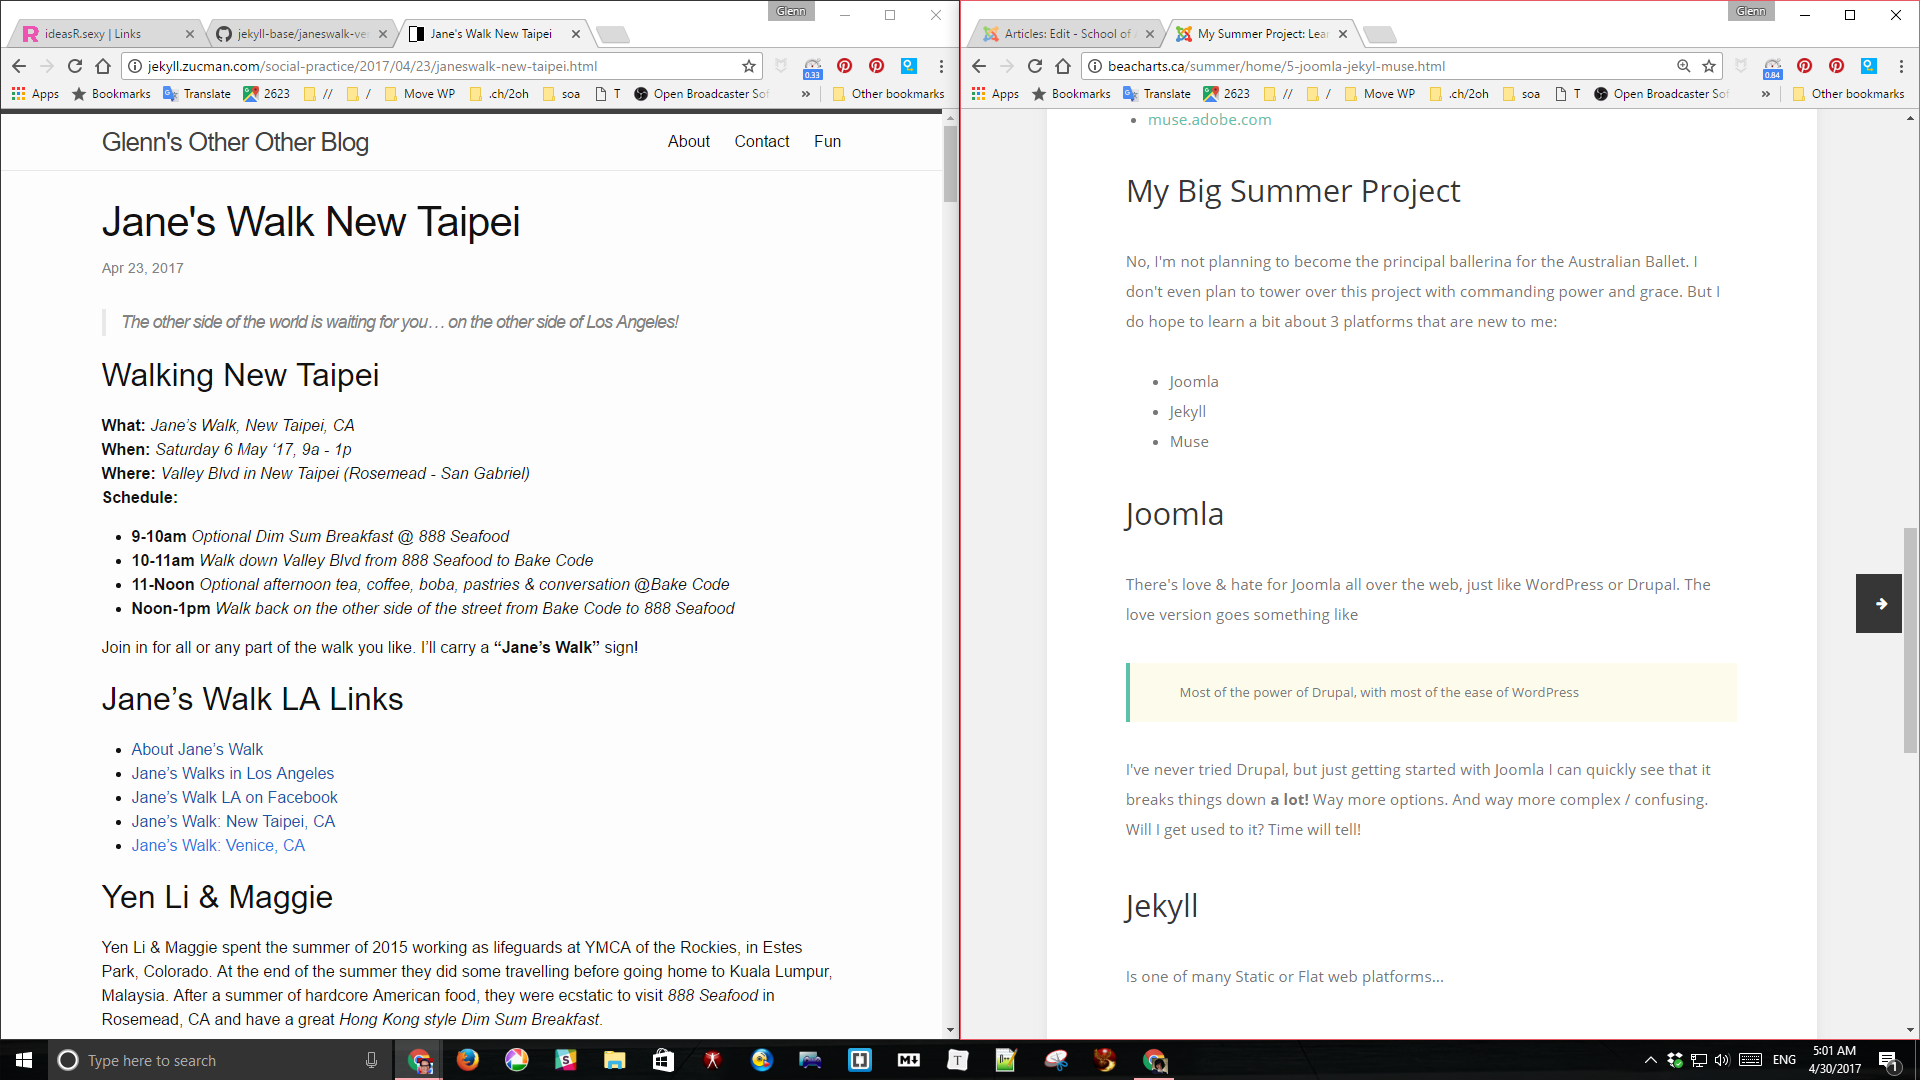The image size is (1920, 1080).
Task: Reload the Jane's Walk New Taipei page
Action: (x=75, y=66)
